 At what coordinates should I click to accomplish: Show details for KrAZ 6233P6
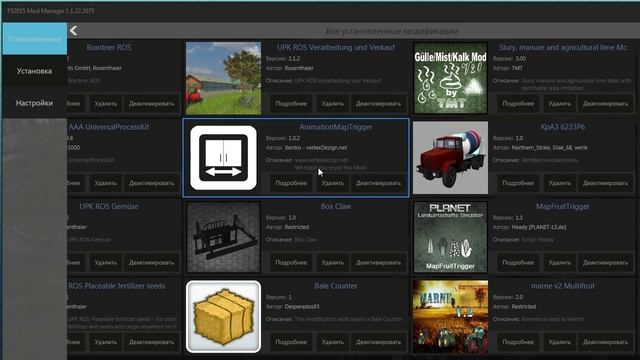tap(518, 183)
